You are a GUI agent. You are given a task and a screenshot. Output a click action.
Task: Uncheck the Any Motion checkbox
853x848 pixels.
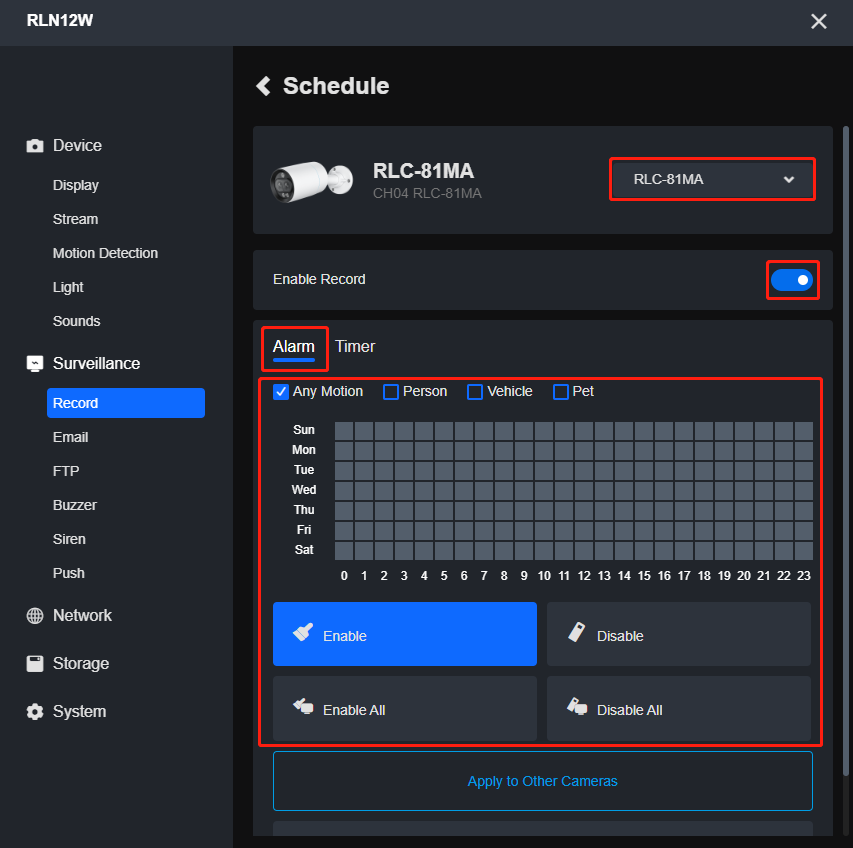(281, 392)
